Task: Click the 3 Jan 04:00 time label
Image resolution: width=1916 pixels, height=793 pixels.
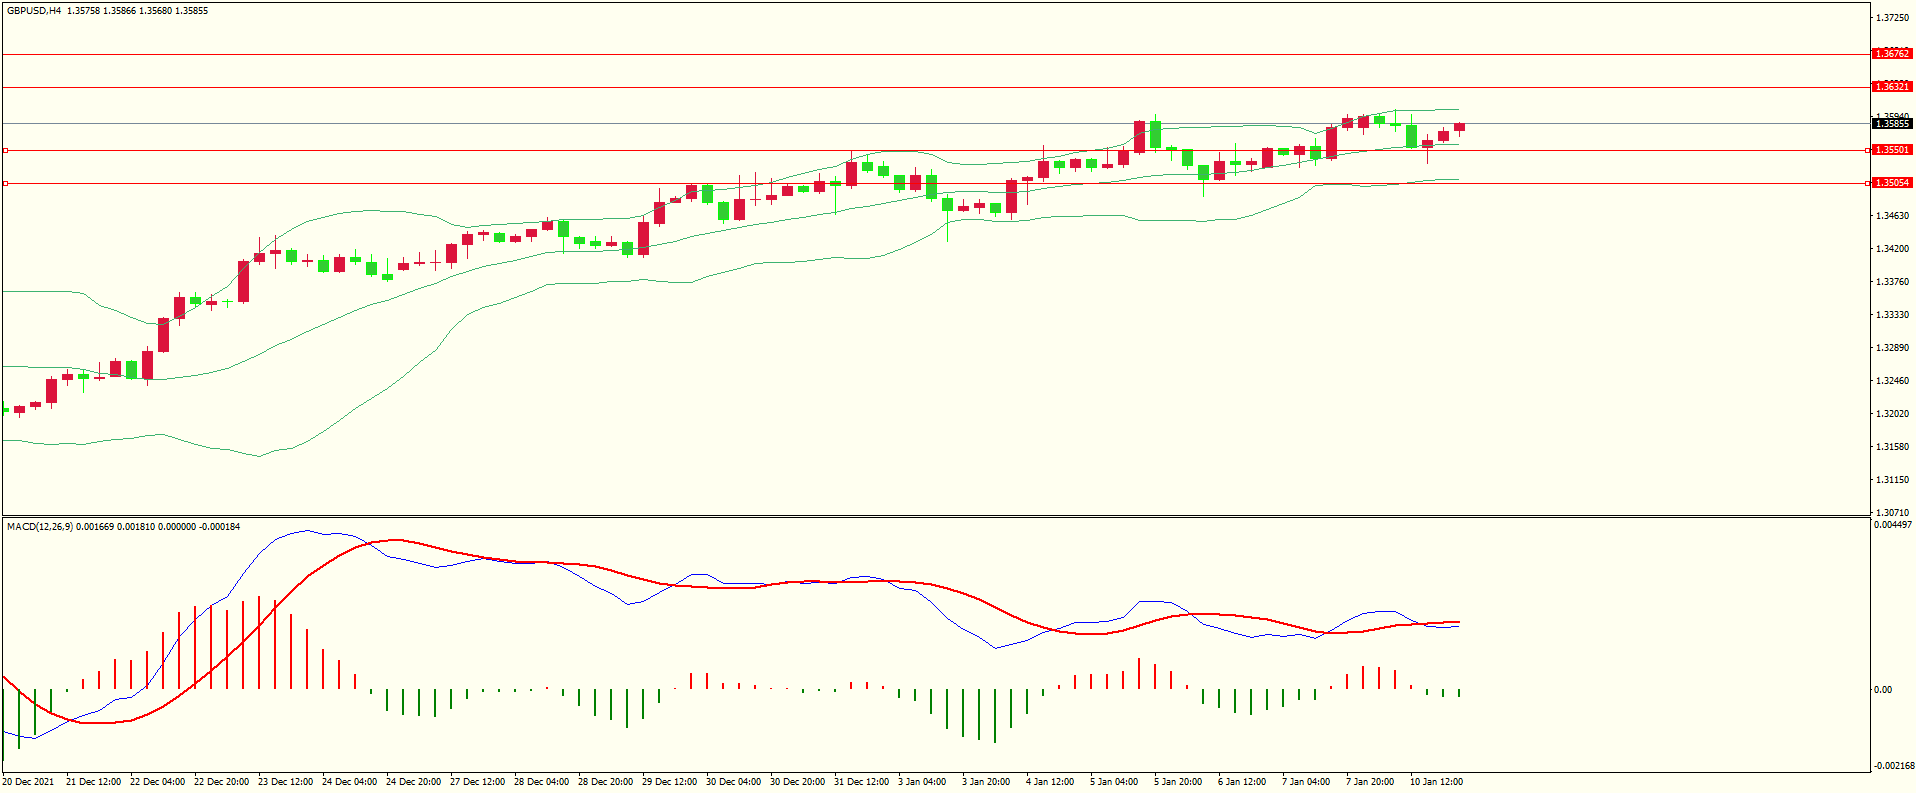Action: pyautogui.click(x=922, y=782)
